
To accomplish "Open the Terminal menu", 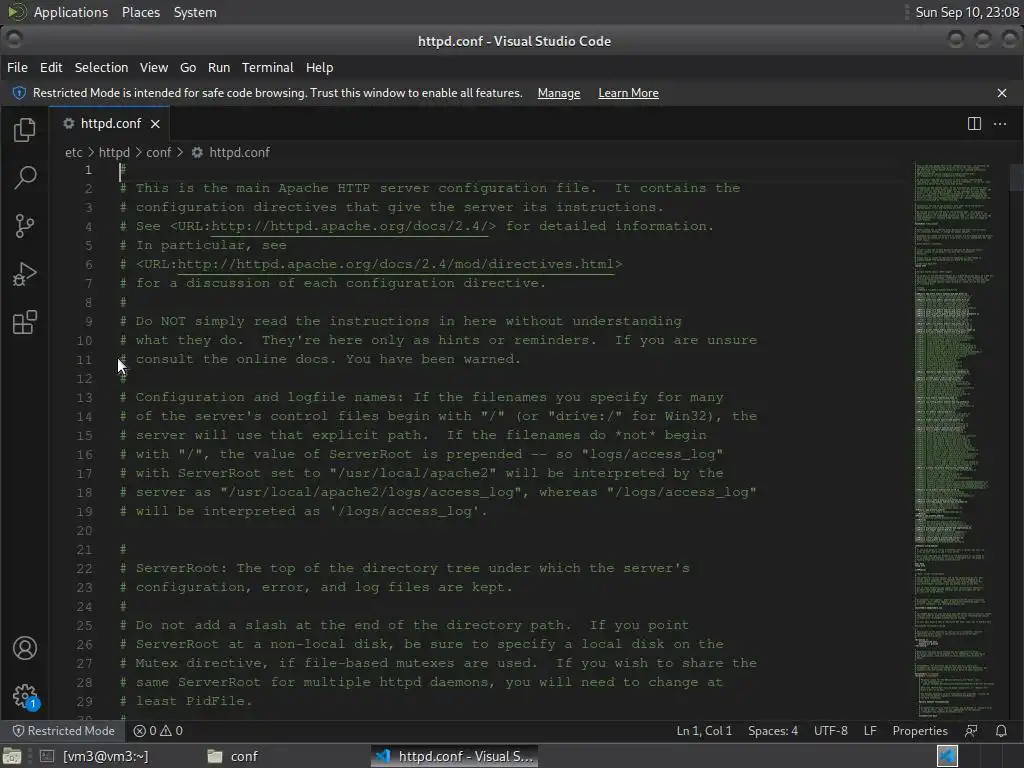I will click(267, 67).
